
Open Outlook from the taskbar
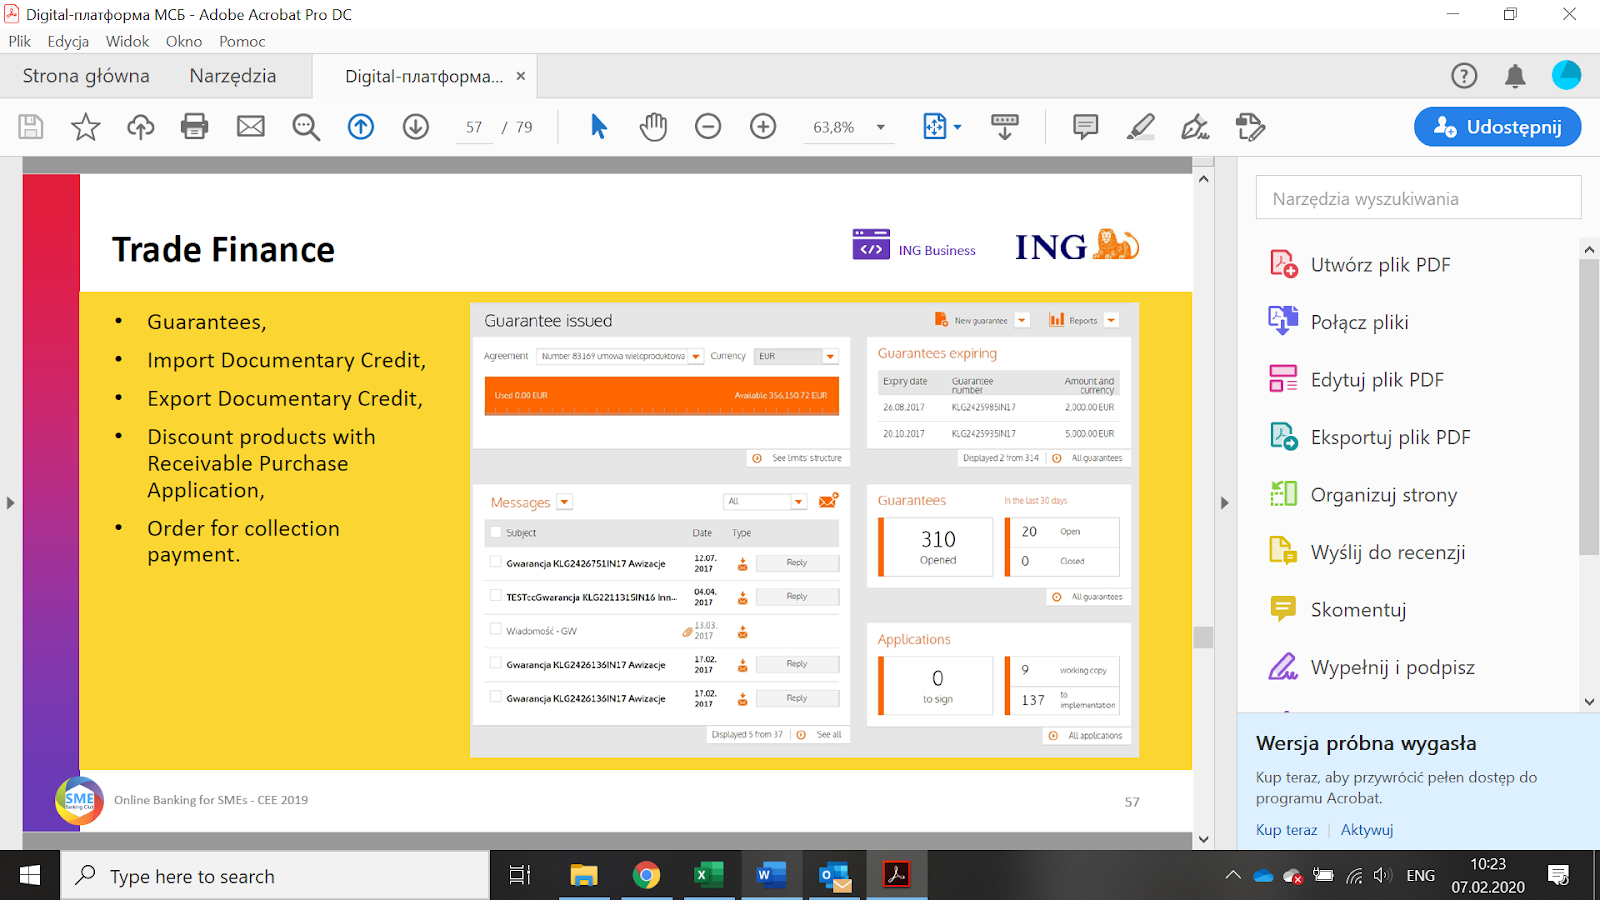[x=834, y=876]
